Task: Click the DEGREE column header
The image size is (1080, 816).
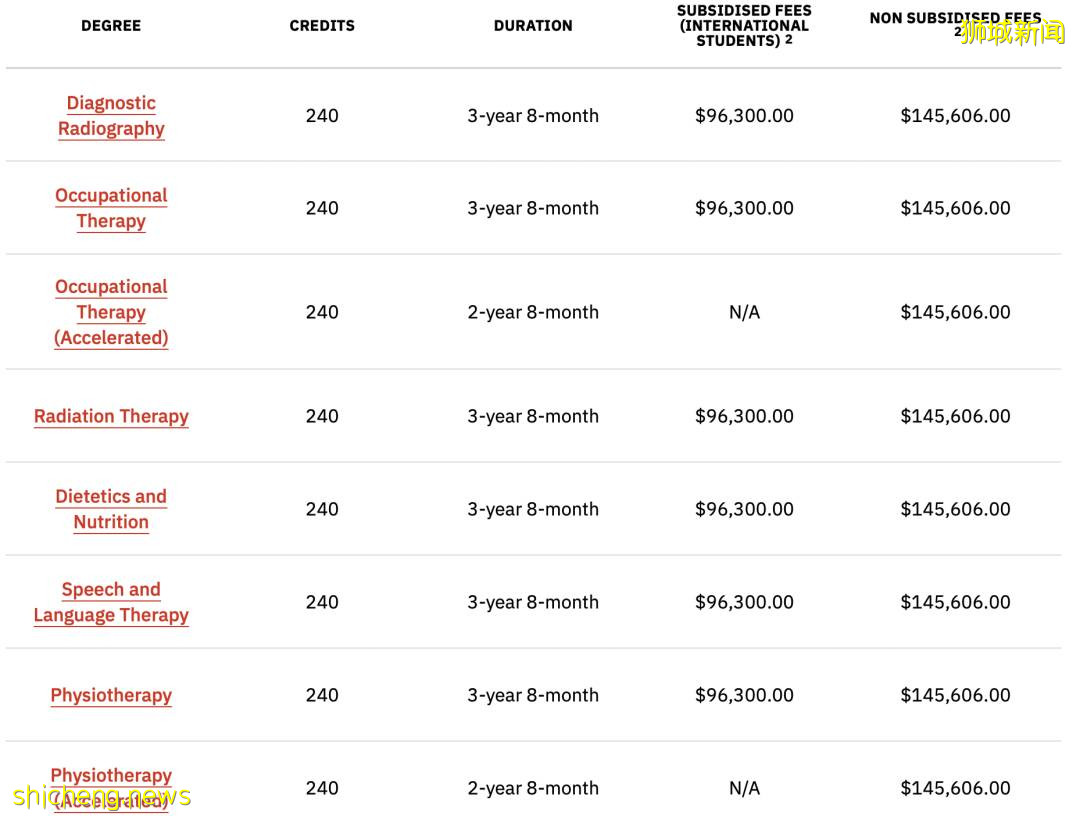Action: [x=111, y=26]
